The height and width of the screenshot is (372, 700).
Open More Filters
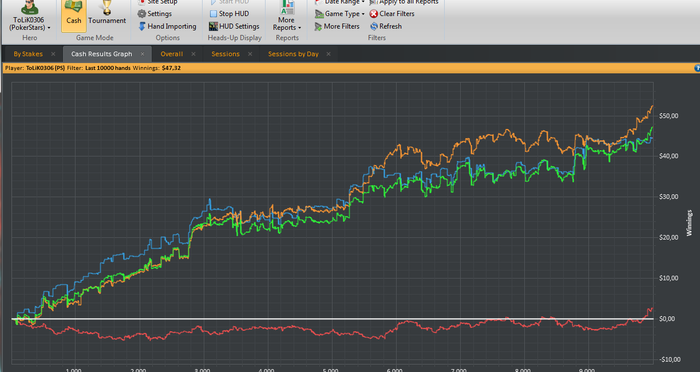337,26
